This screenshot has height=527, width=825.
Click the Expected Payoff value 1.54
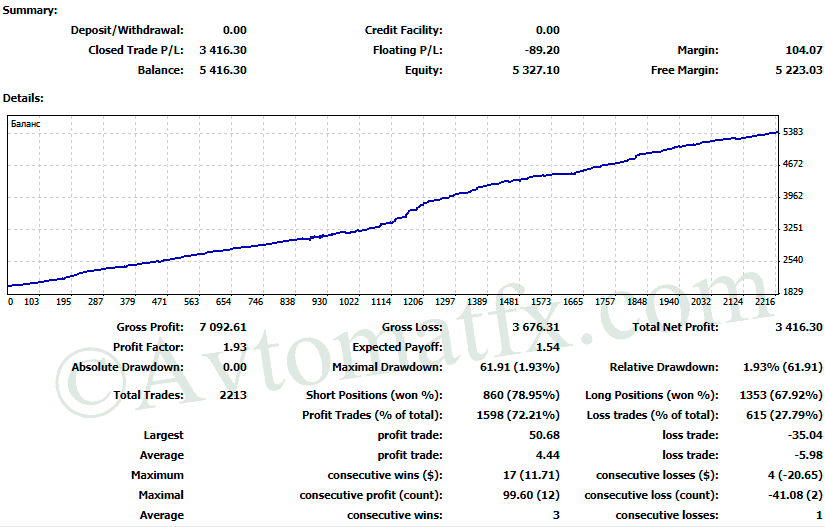coord(548,347)
